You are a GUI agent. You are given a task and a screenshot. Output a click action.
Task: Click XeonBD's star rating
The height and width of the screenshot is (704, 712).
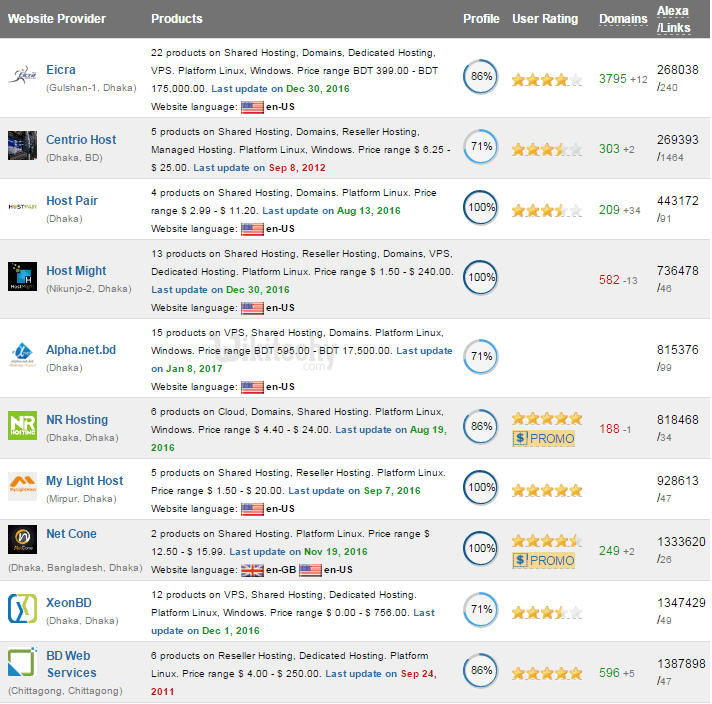tap(547, 613)
